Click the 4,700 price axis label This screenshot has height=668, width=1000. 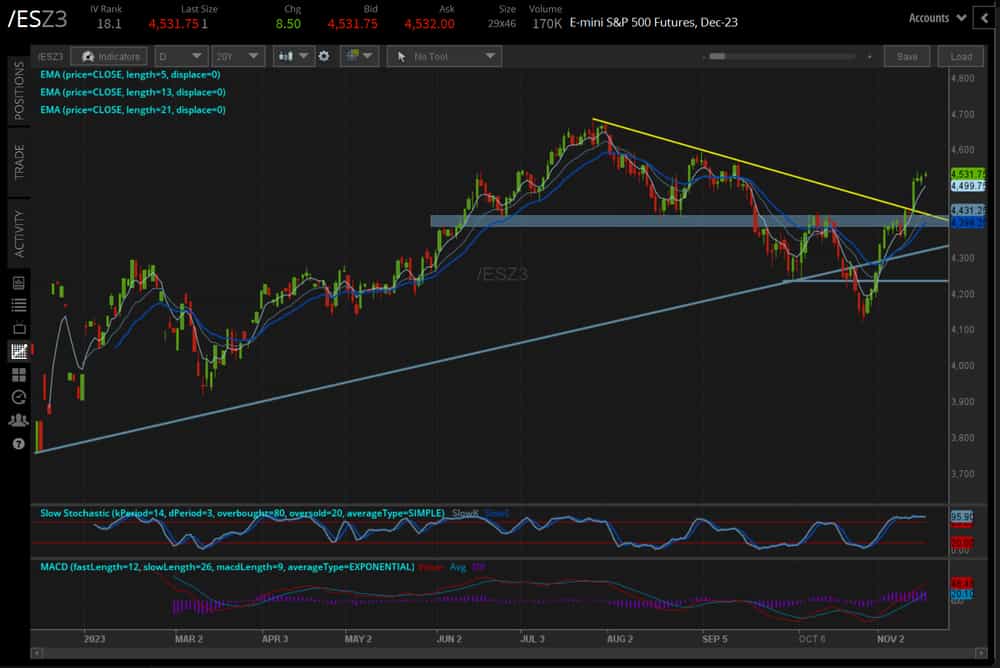(x=962, y=114)
